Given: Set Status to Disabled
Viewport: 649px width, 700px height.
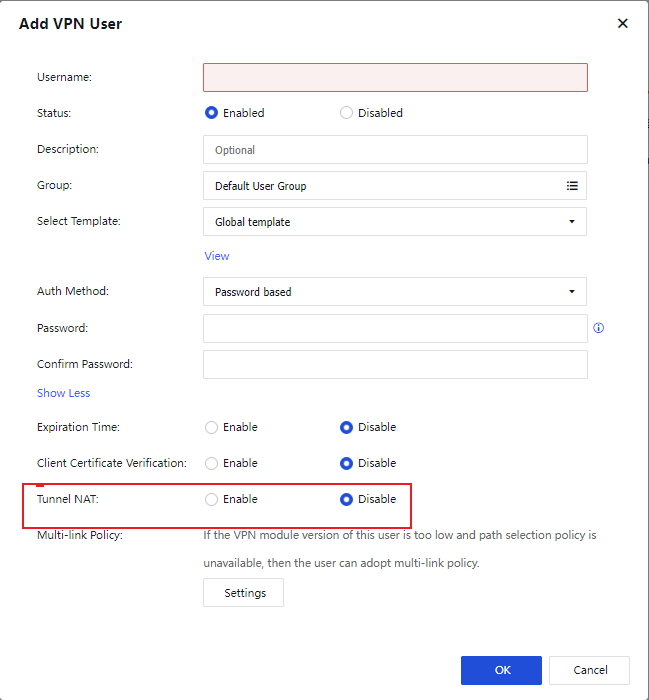Looking at the screenshot, I should click(x=347, y=113).
